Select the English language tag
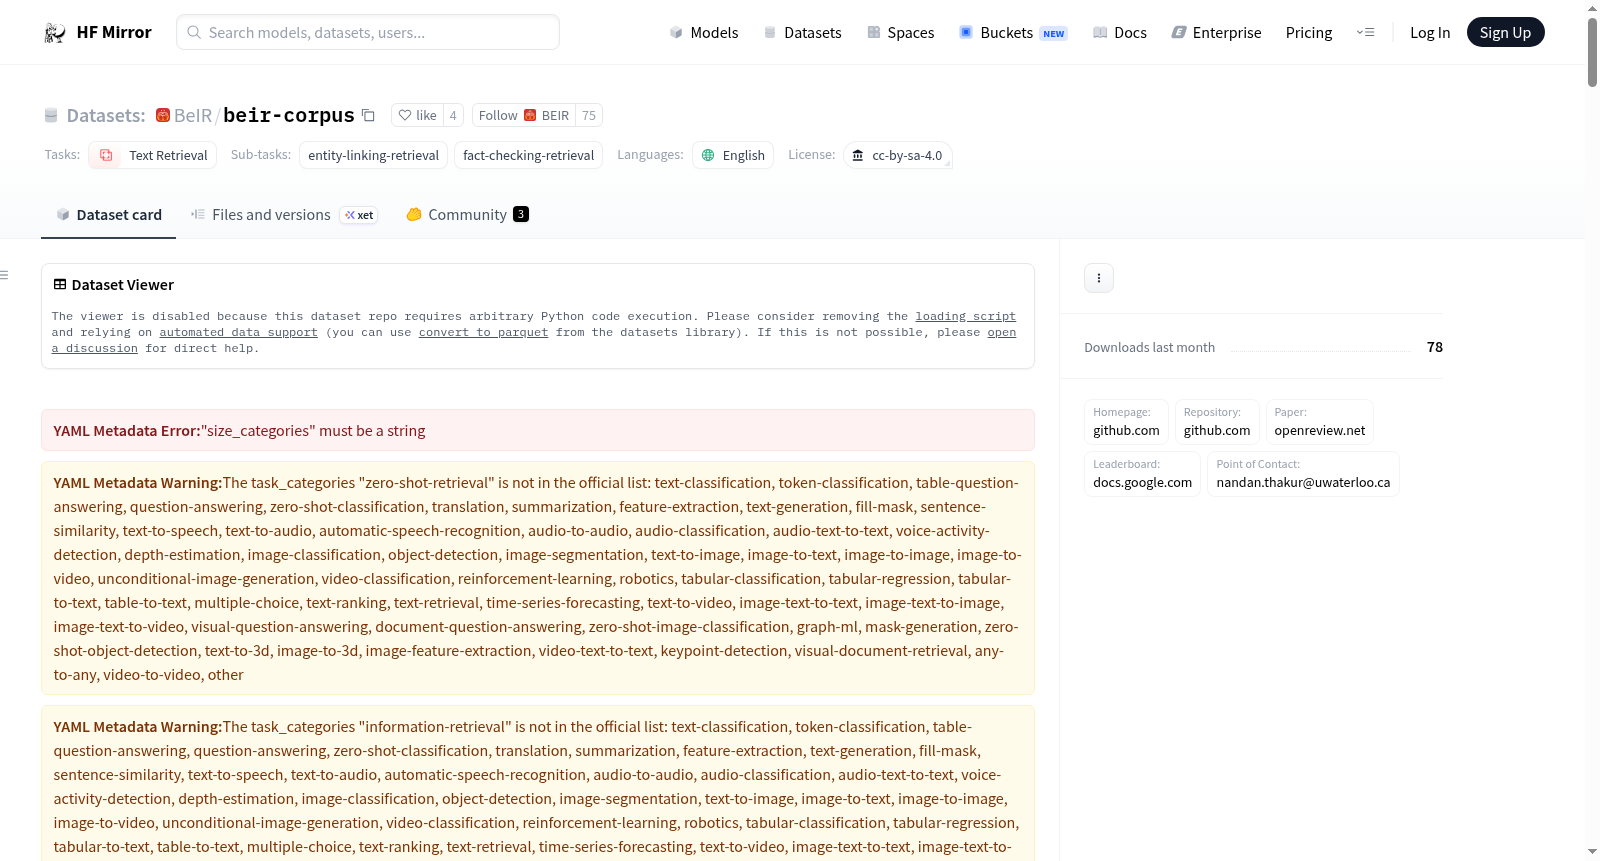Viewport: 1600px width, 861px height. click(x=733, y=155)
